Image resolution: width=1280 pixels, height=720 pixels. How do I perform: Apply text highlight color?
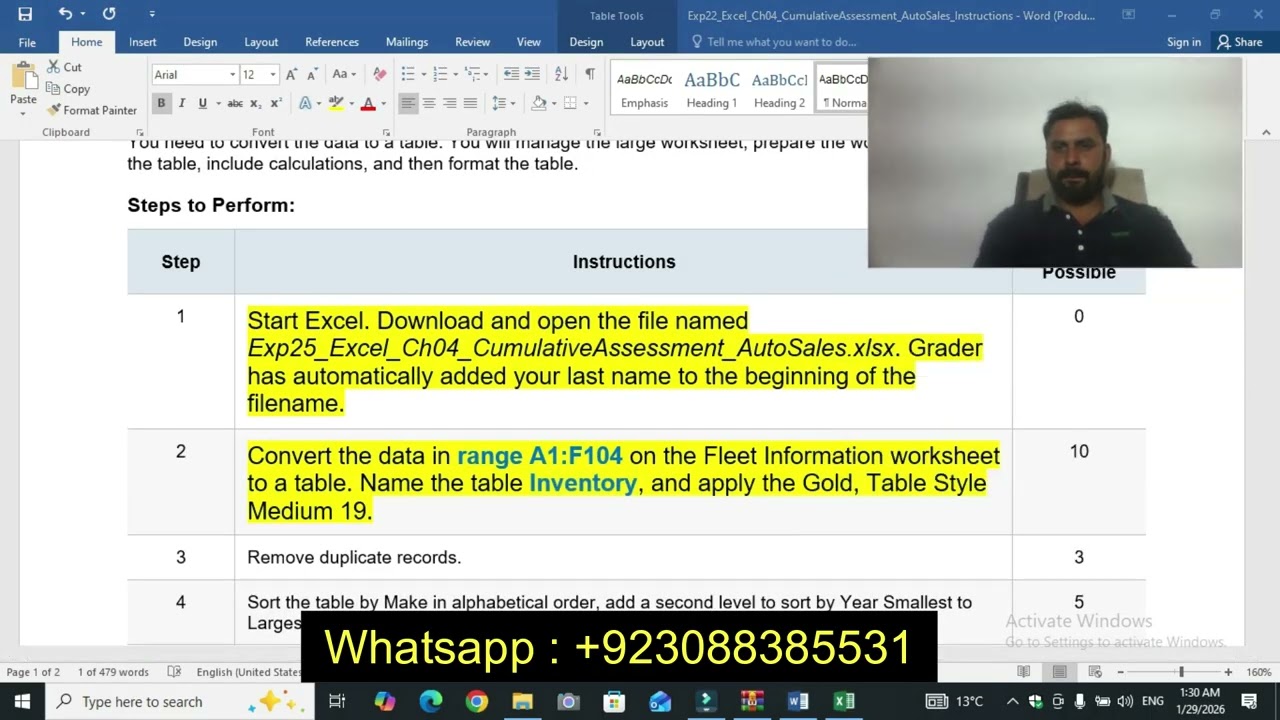(x=336, y=103)
